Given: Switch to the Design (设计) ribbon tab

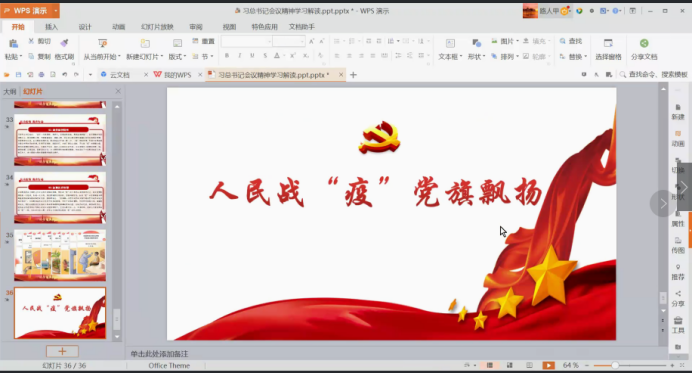Looking at the screenshot, I should (85, 27).
